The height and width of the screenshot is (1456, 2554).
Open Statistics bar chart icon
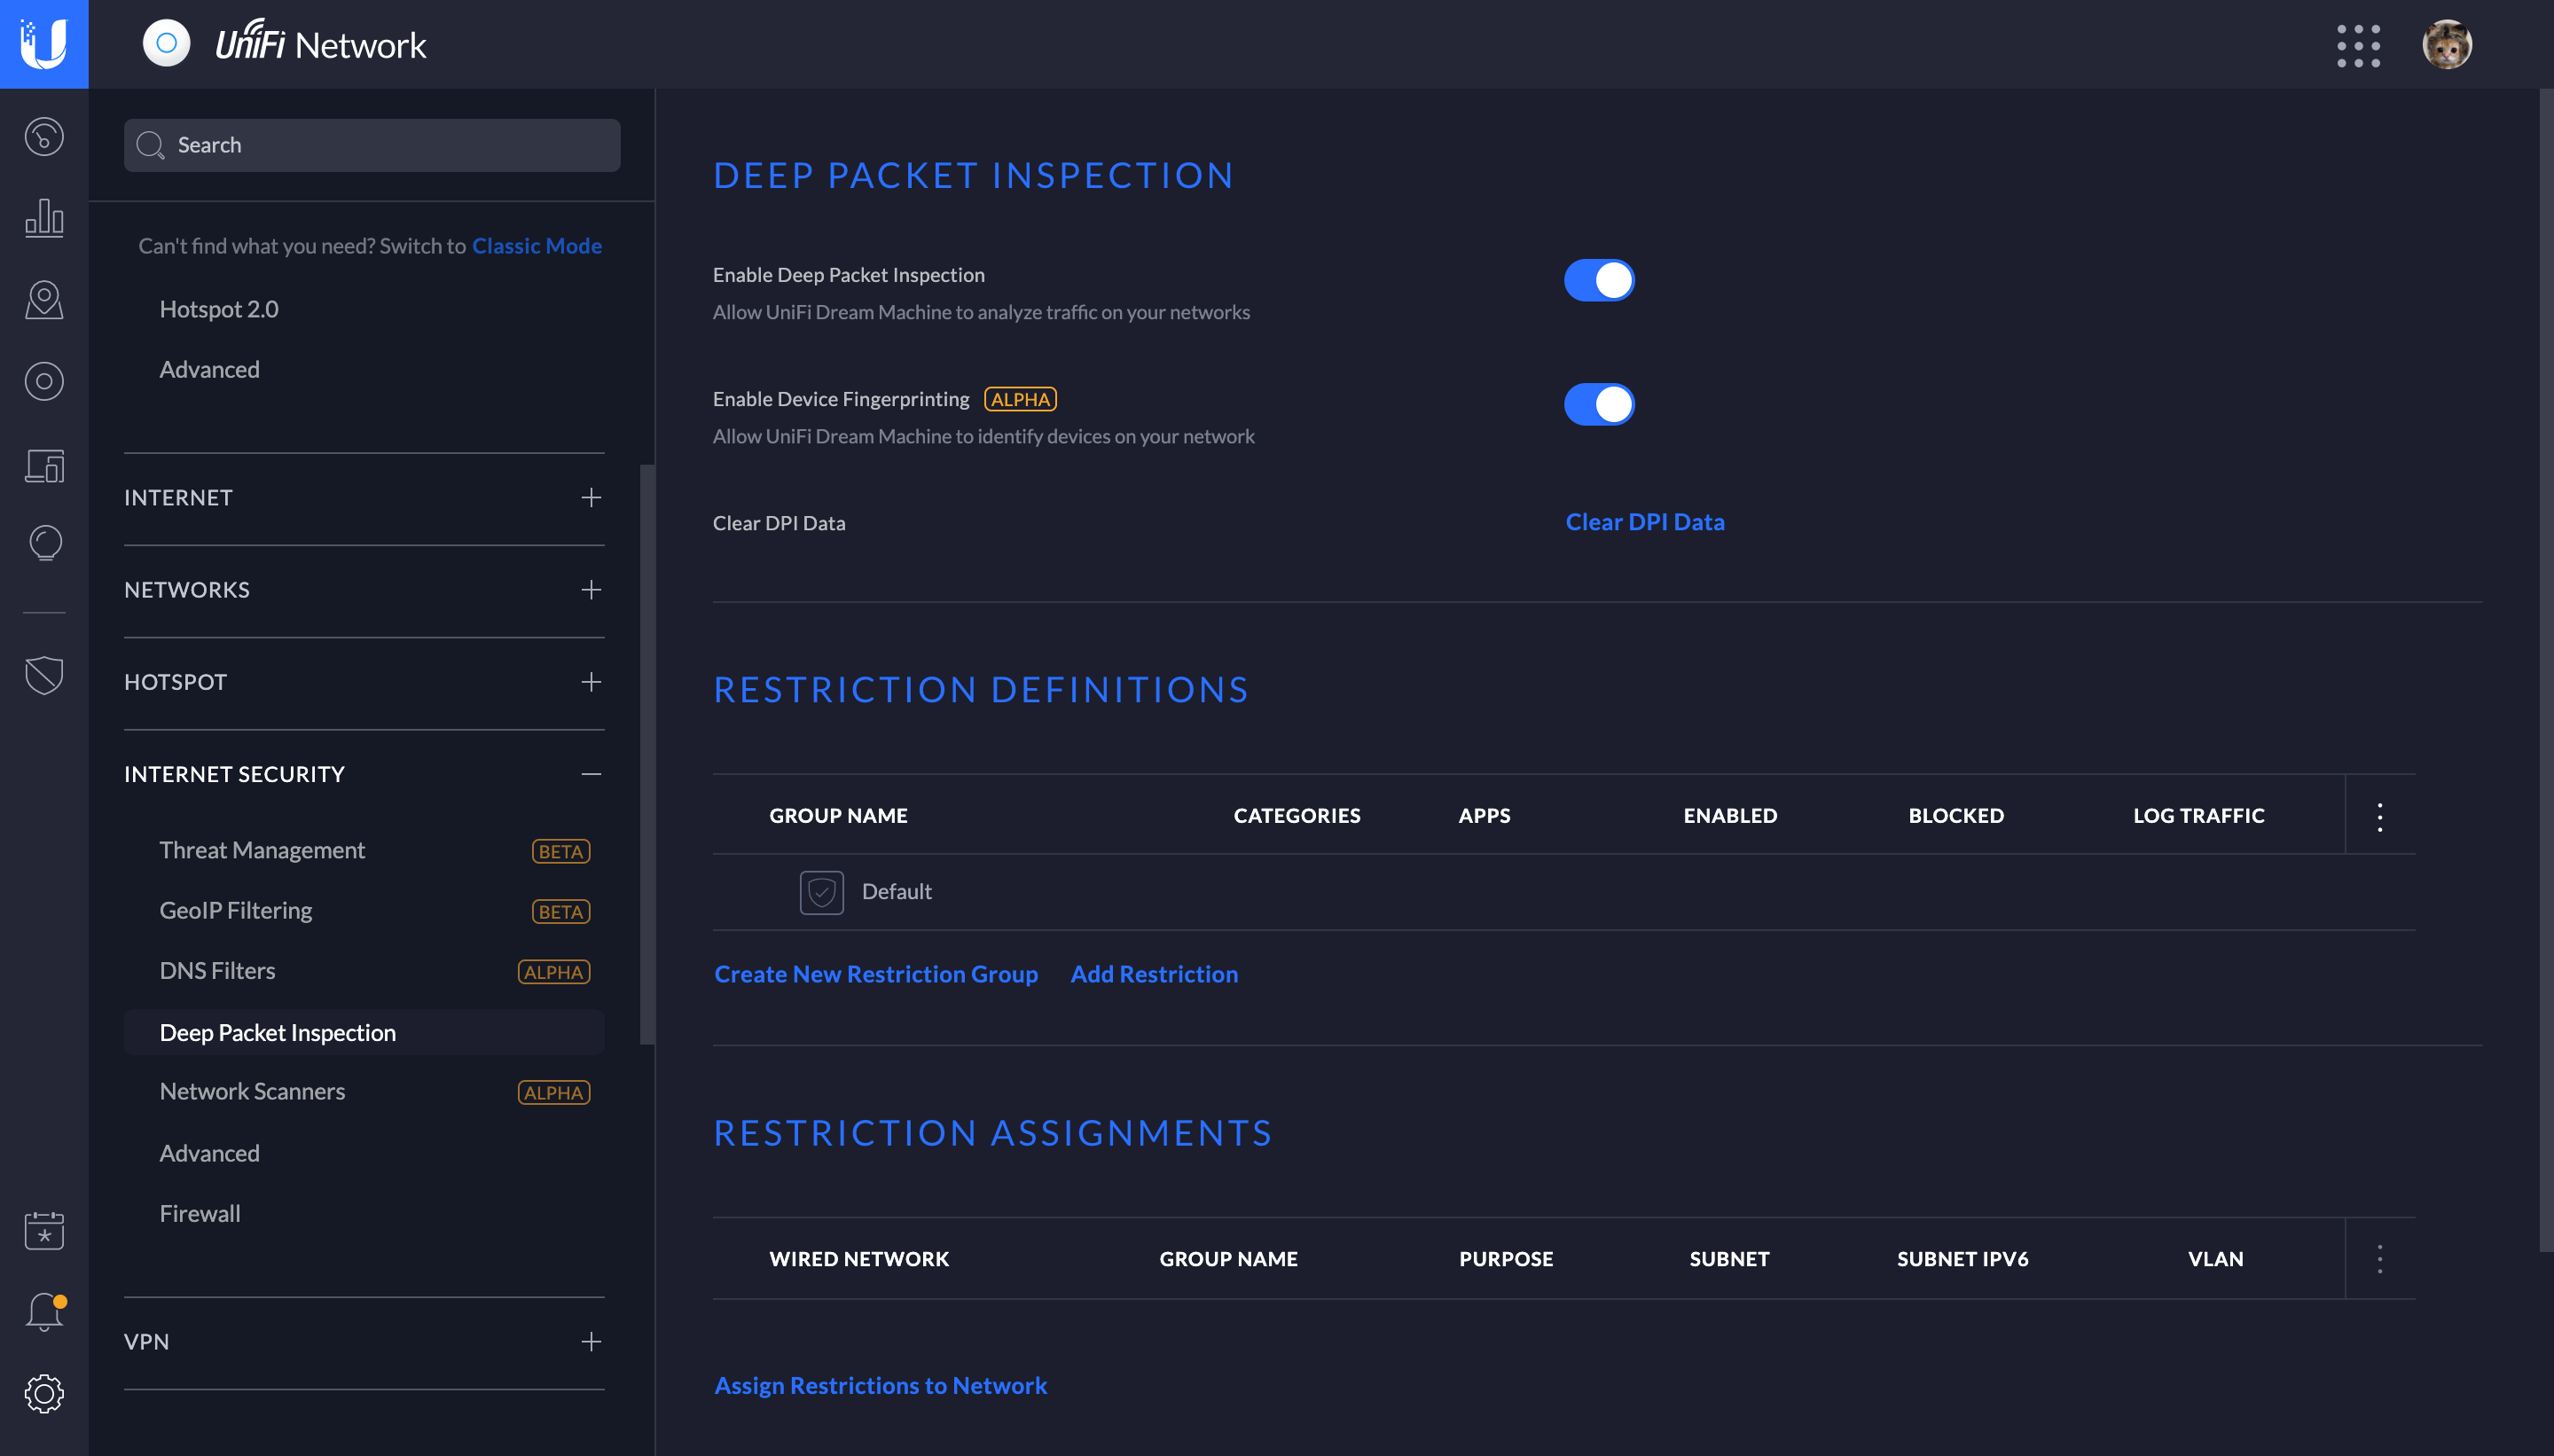(44, 217)
